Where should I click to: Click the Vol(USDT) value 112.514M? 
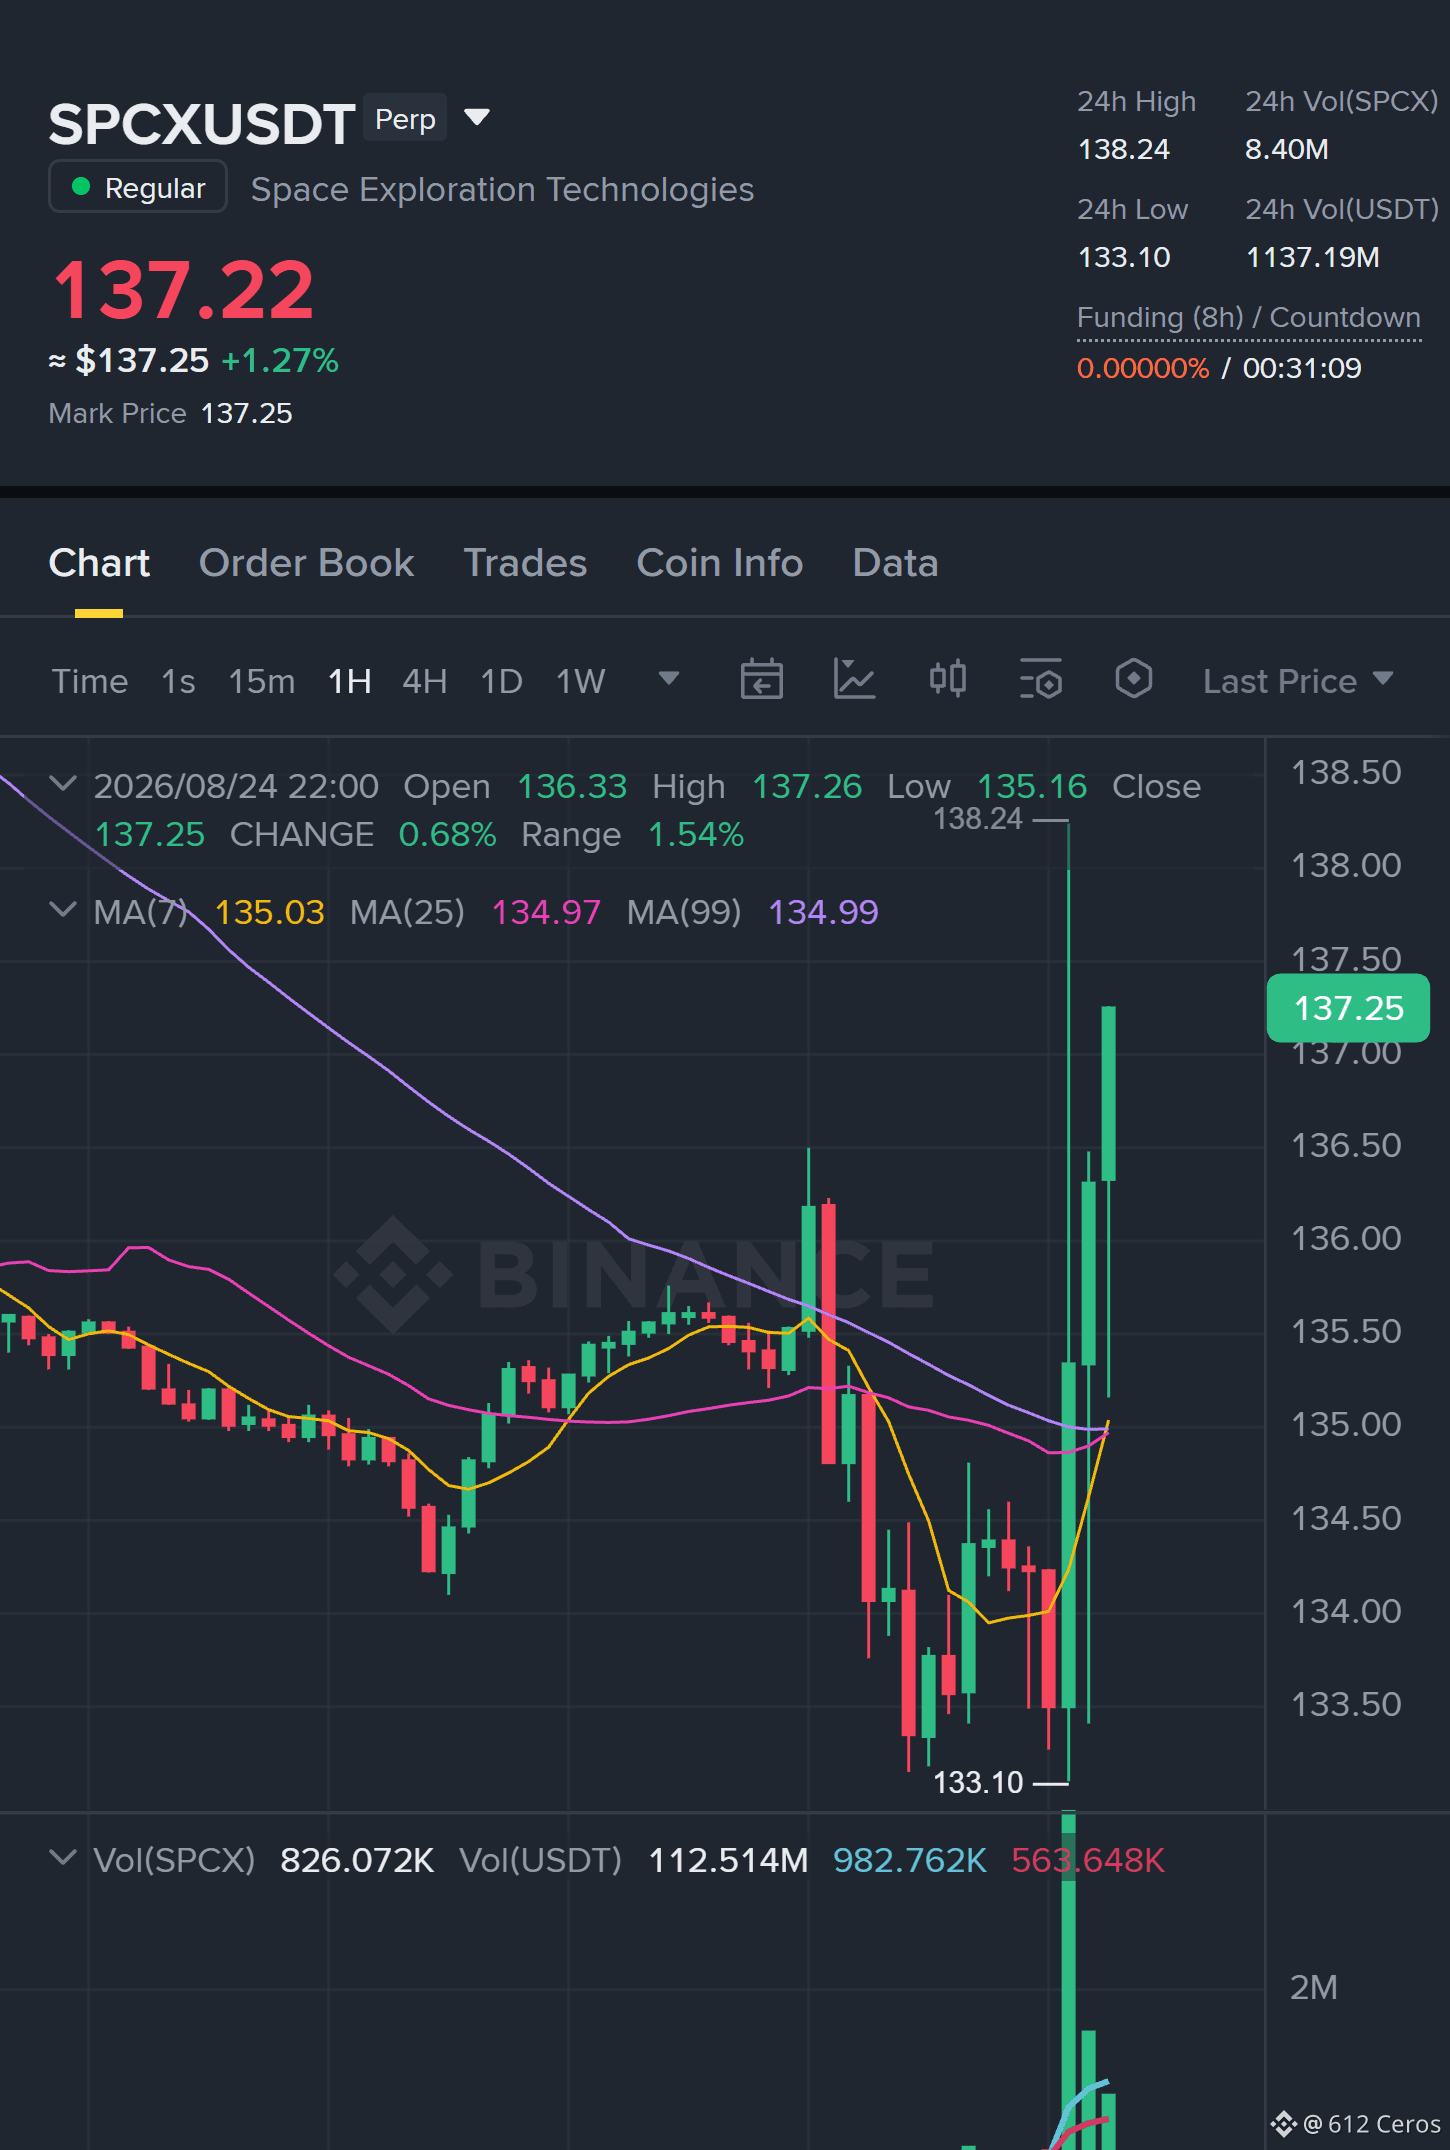coord(728,1860)
